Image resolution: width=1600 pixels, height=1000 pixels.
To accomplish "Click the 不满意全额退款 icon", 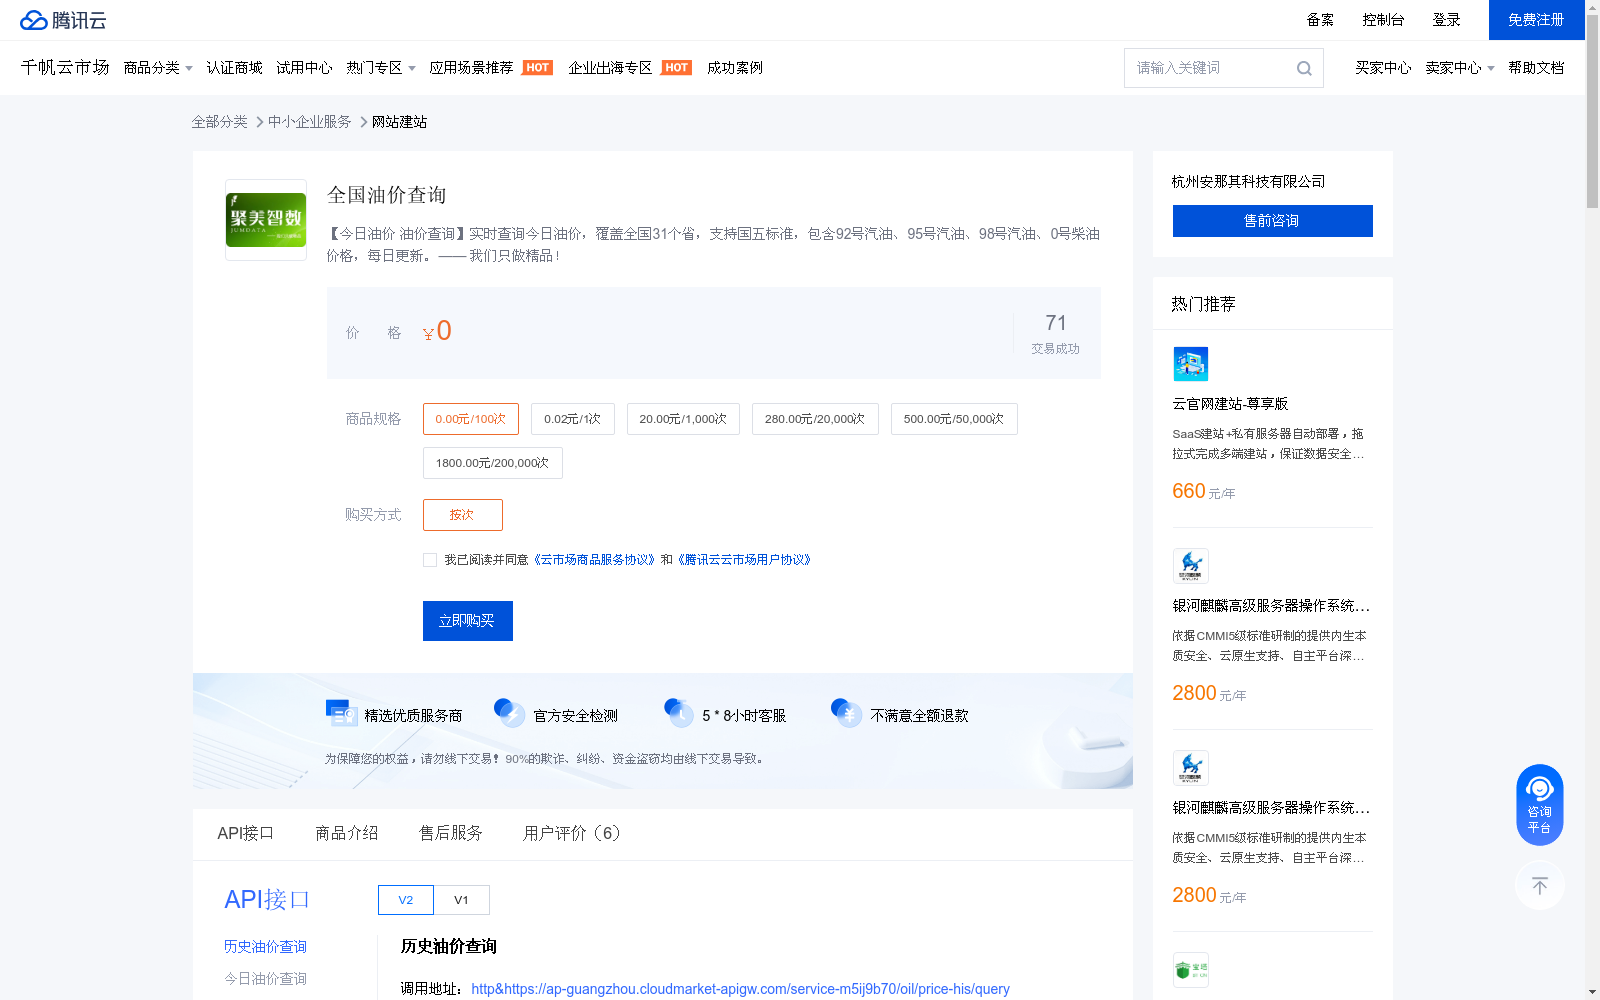I will [x=847, y=713].
